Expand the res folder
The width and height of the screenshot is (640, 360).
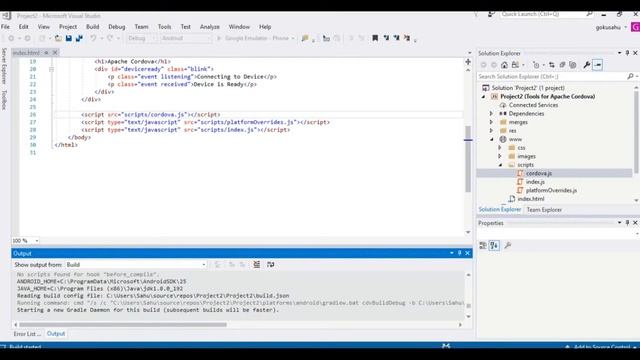(491, 131)
